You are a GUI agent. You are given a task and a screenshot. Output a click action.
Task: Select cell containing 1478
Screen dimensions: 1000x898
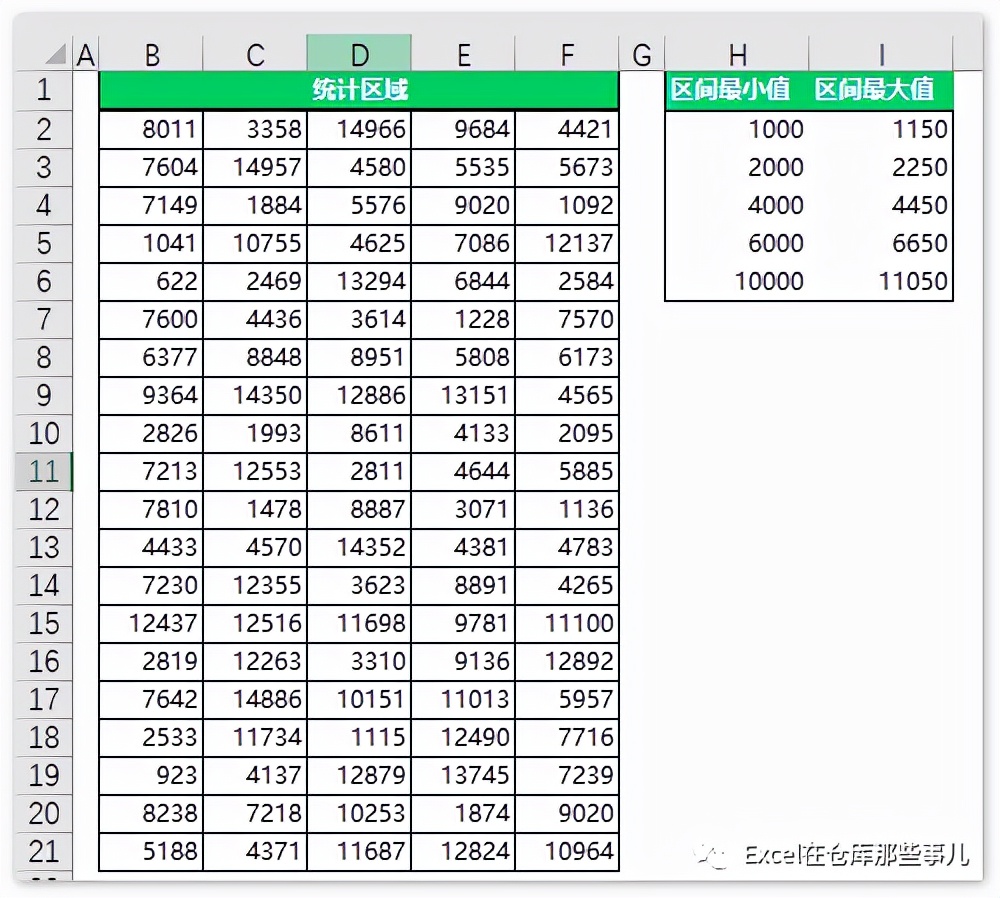click(x=255, y=510)
